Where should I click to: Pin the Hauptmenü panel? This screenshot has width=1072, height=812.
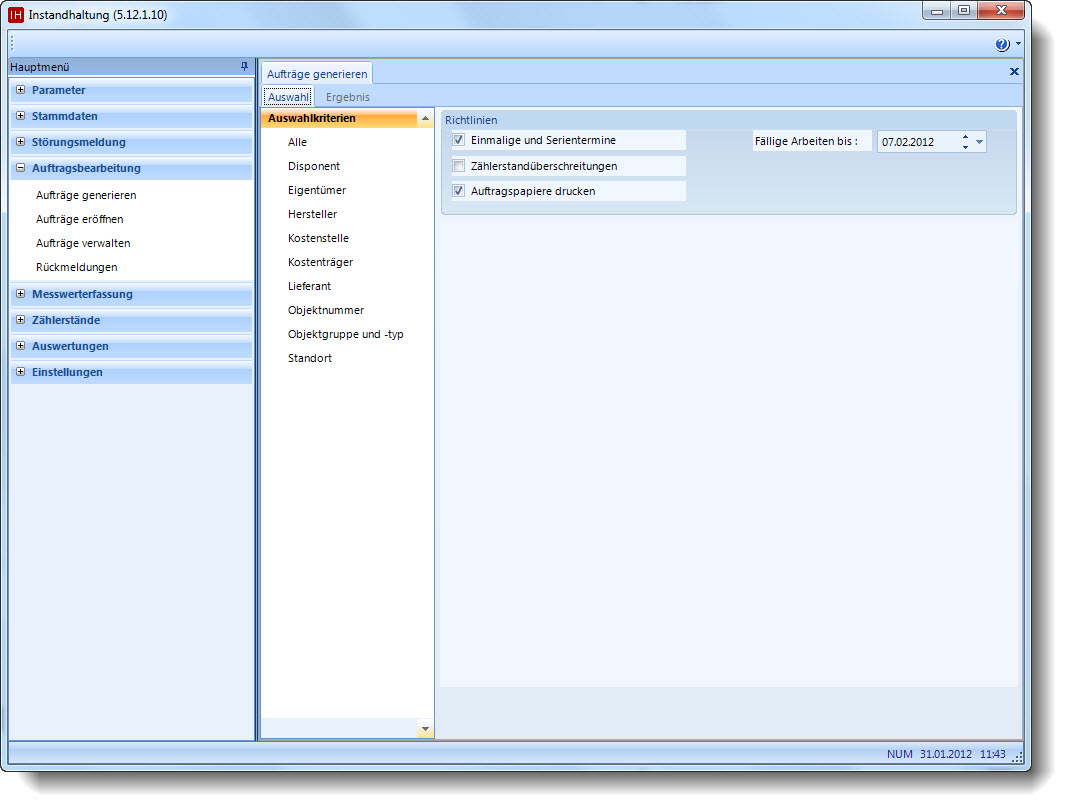[x=244, y=67]
